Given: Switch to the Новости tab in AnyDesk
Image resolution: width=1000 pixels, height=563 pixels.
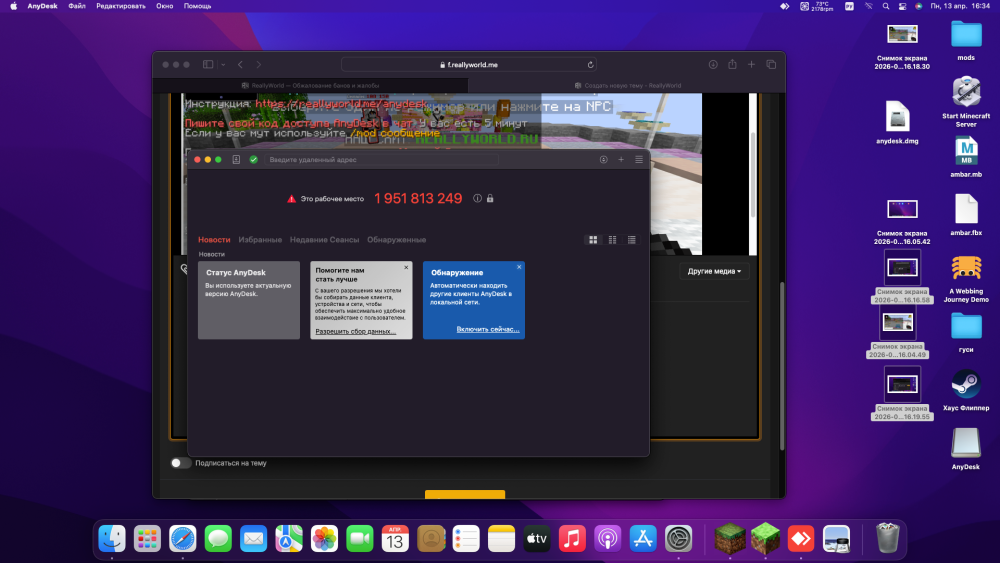Looking at the screenshot, I should [214, 240].
